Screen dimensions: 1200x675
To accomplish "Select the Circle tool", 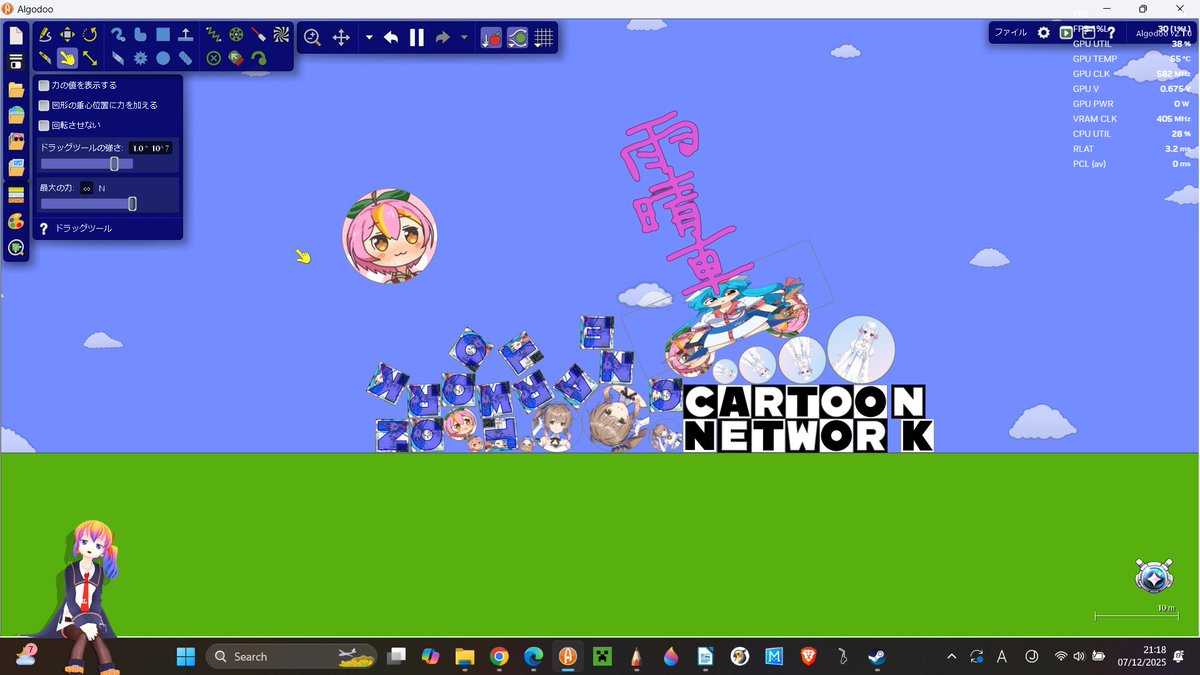I will [162, 58].
